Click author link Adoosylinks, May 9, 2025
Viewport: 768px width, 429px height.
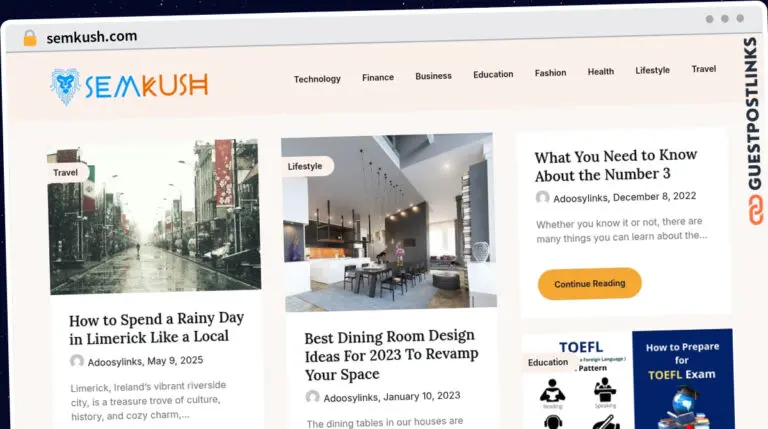[145, 361]
